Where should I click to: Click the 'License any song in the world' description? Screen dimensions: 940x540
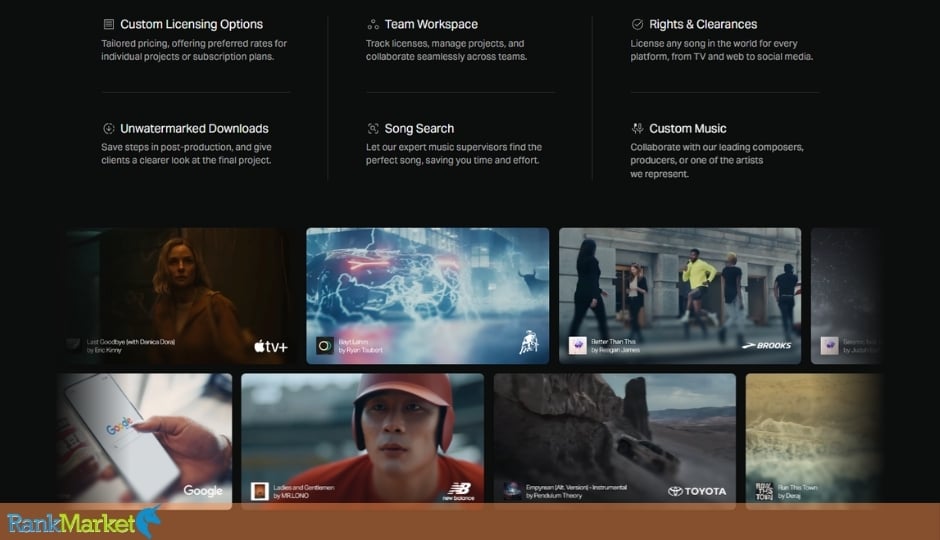tap(721, 50)
